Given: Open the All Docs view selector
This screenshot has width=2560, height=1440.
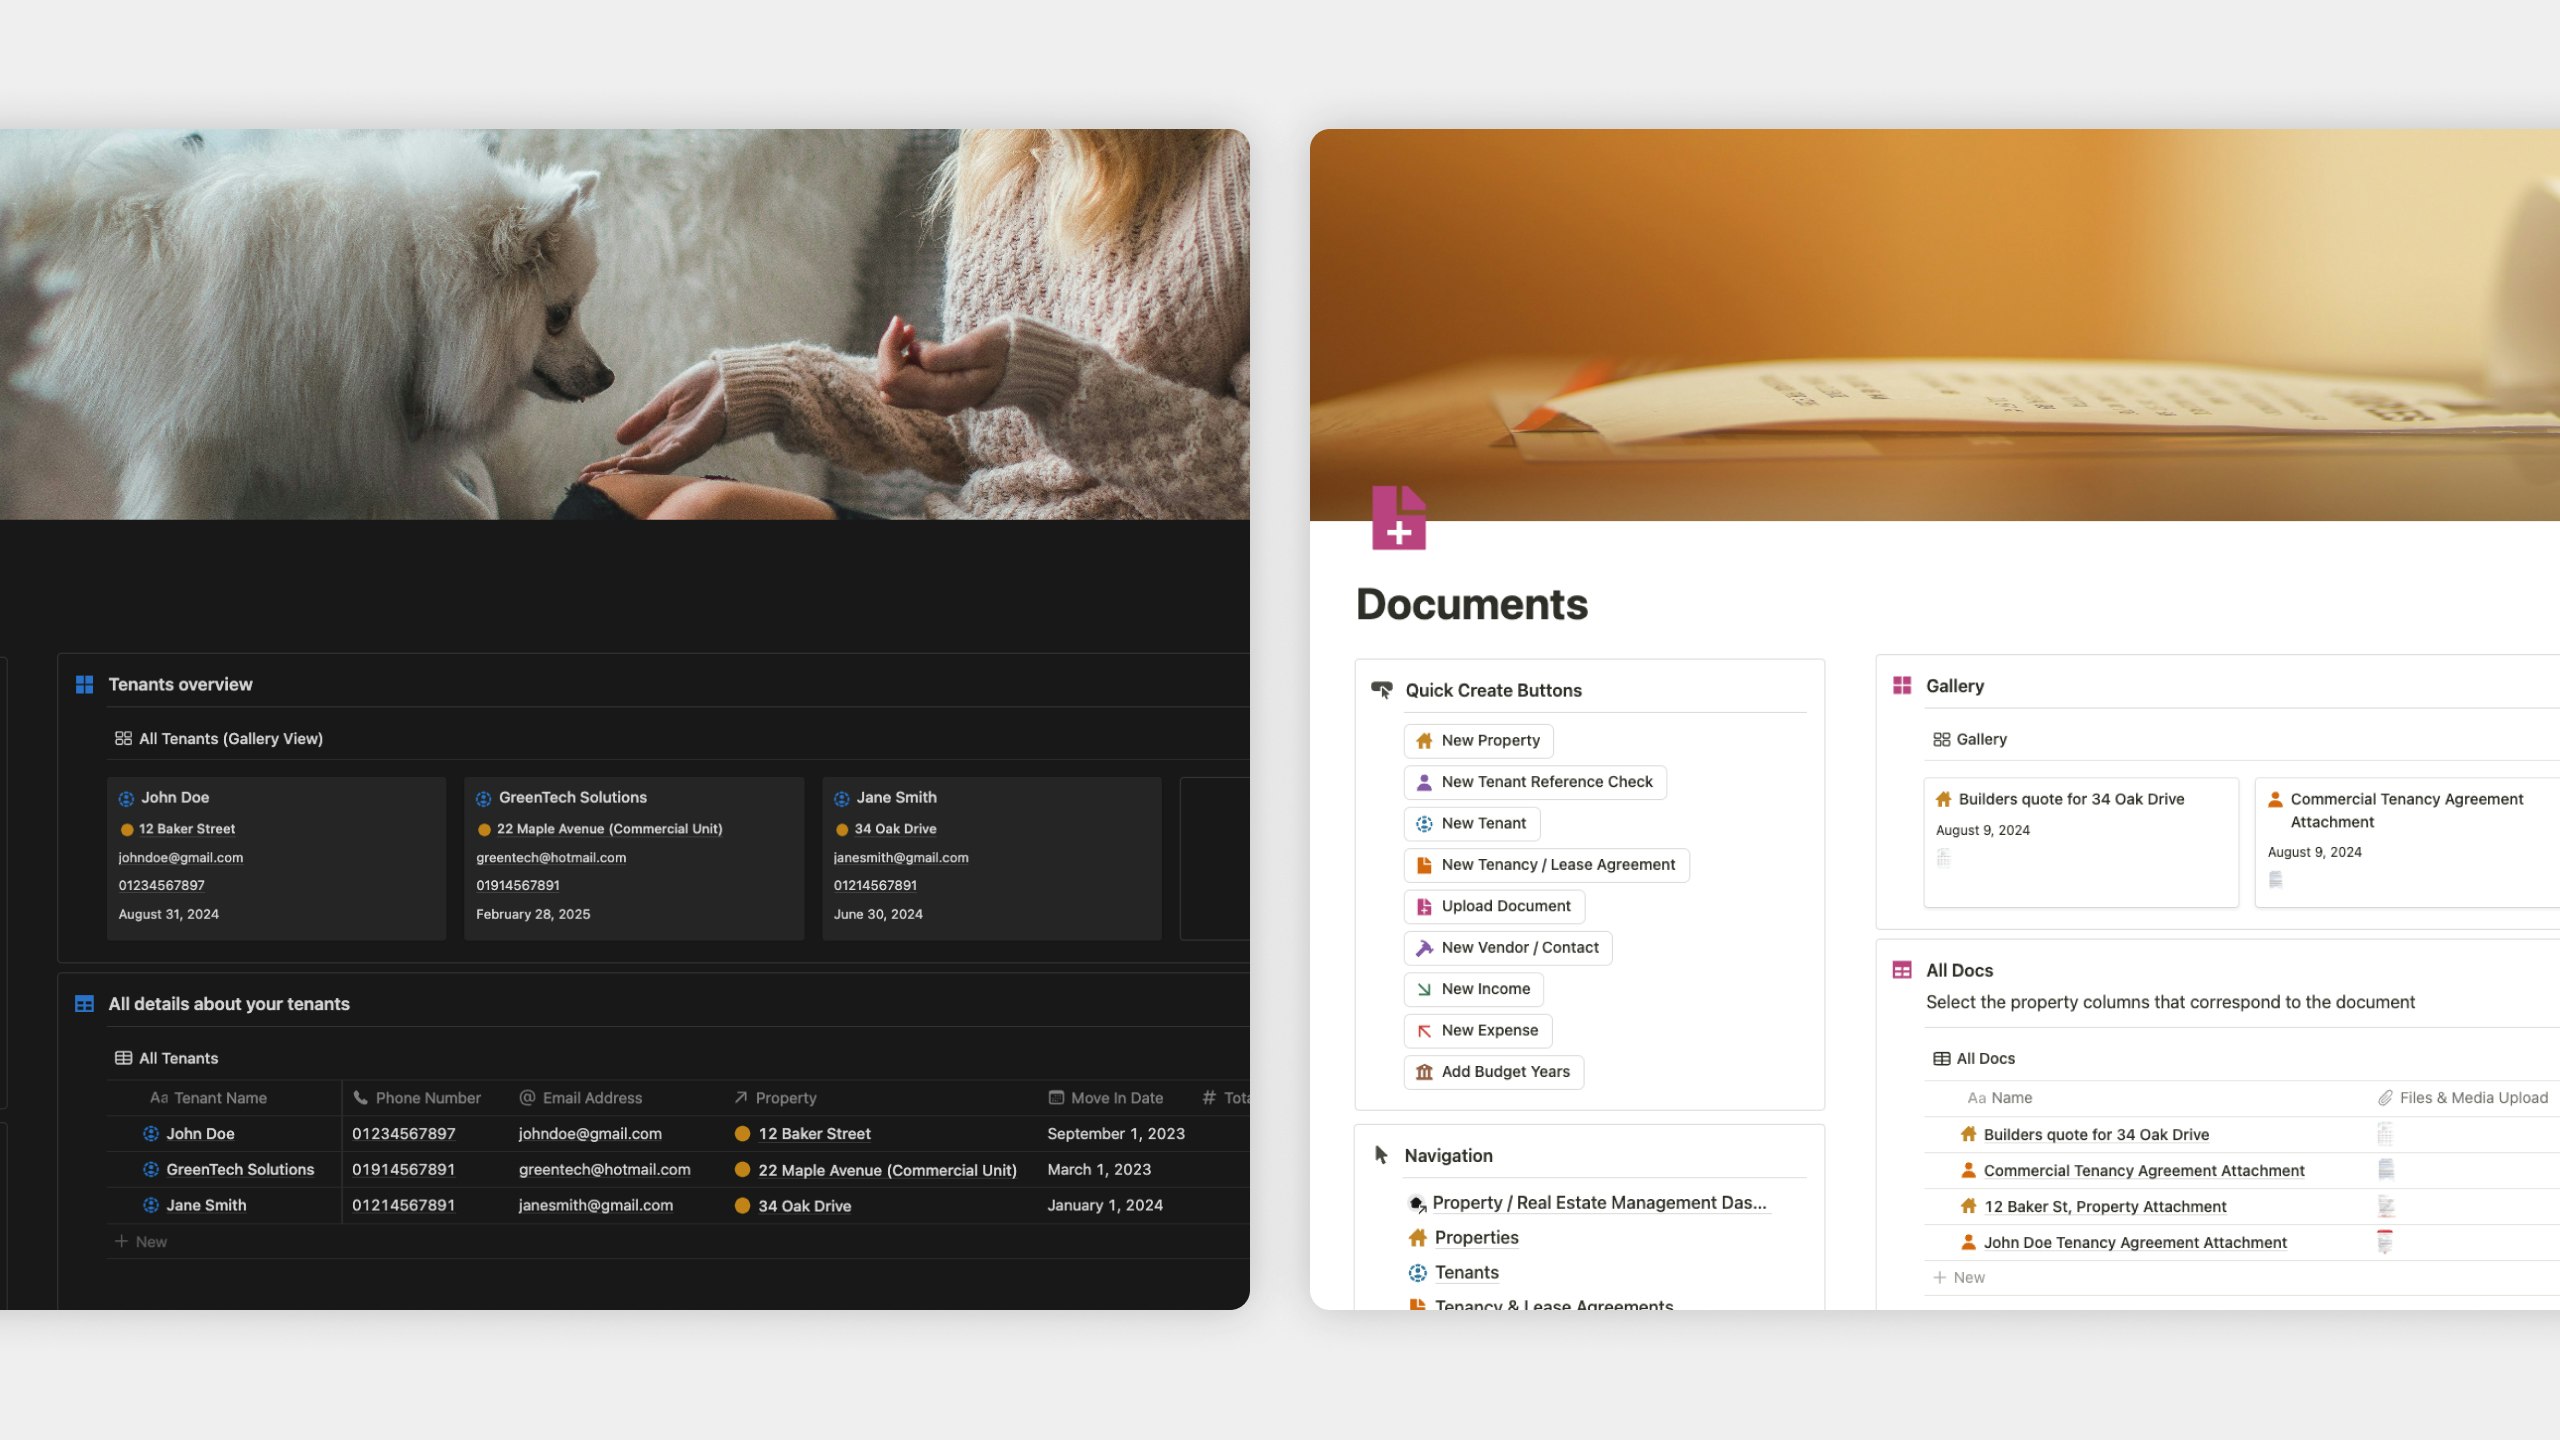Looking at the screenshot, I should pyautogui.click(x=1975, y=1057).
